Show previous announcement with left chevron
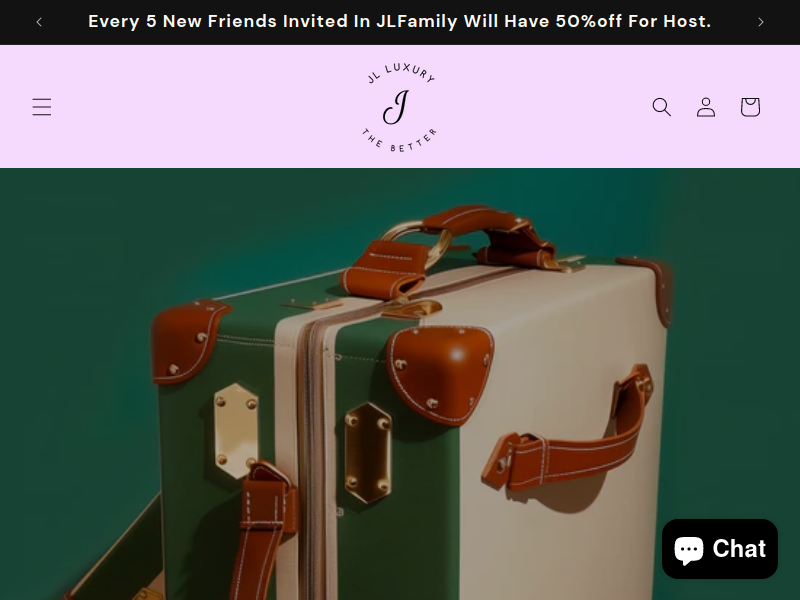 tap(39, 22)
